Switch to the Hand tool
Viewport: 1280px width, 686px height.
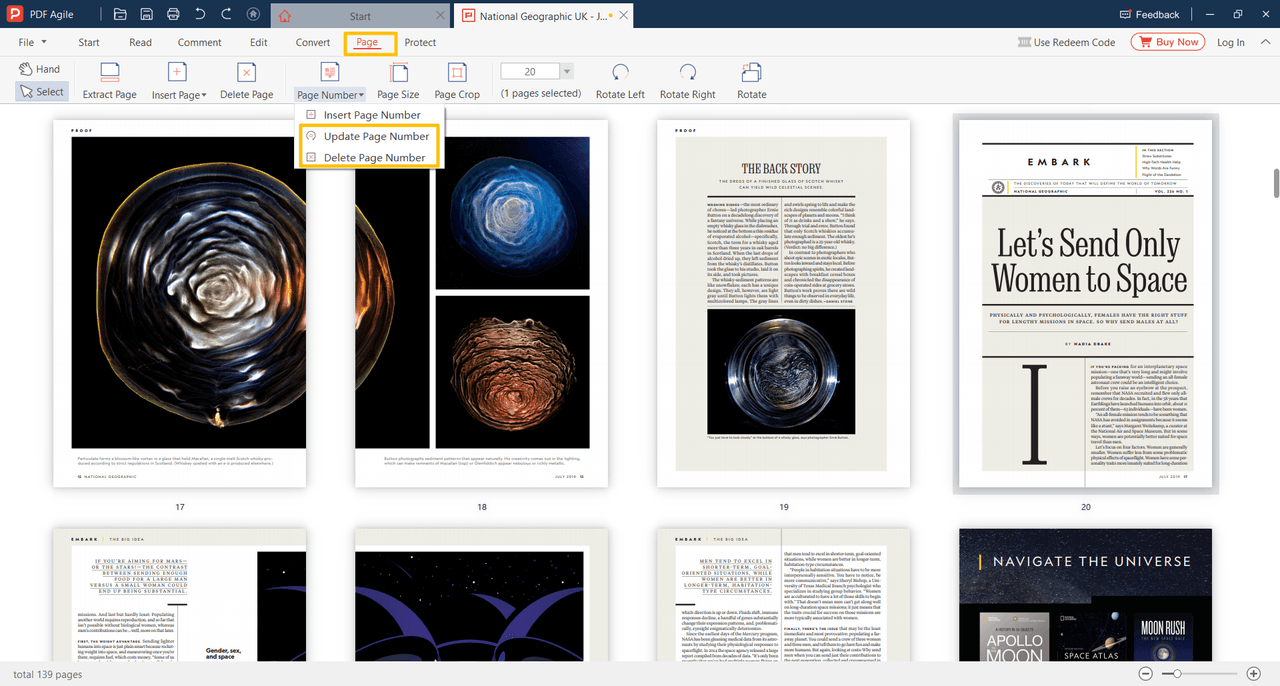pyautogui.click(x=40, y=69)
